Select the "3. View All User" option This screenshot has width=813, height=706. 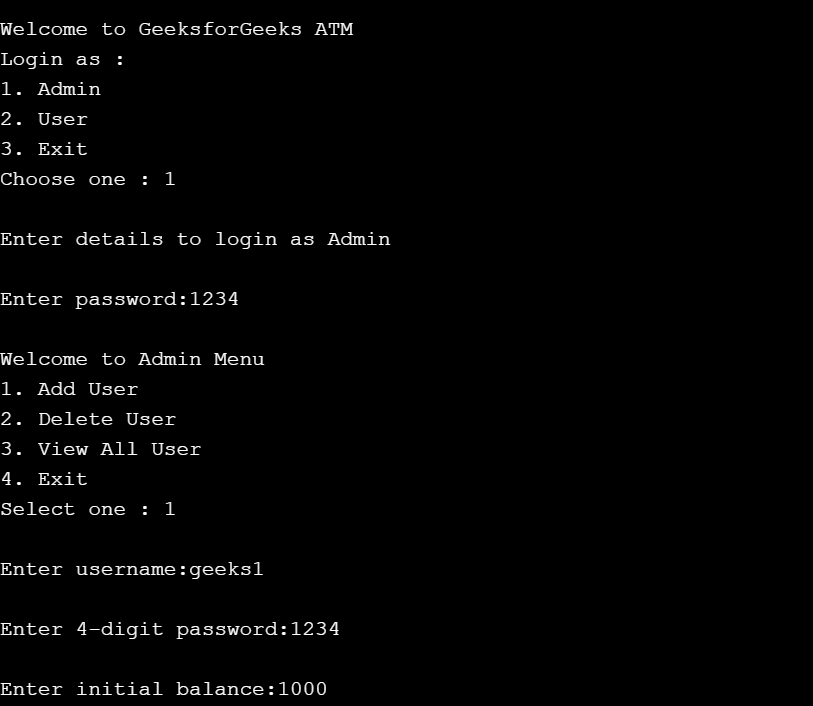(100, 449)
